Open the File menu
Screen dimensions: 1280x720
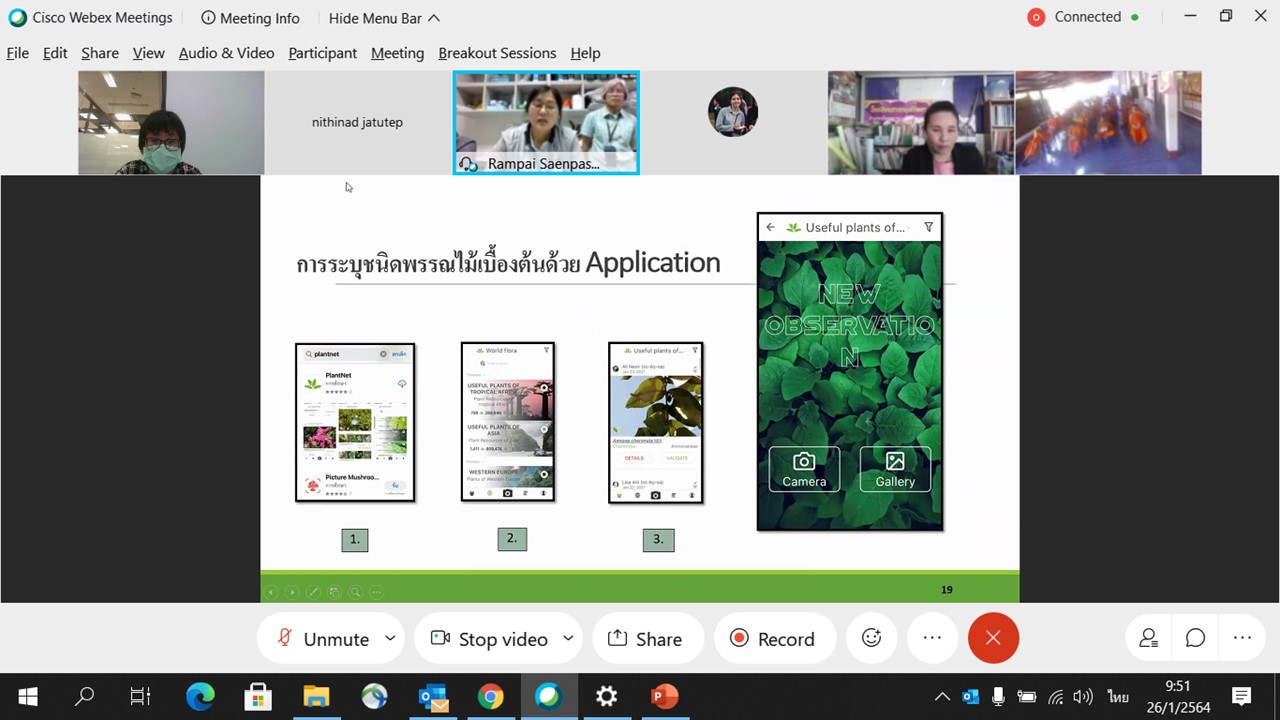point(18,53)
